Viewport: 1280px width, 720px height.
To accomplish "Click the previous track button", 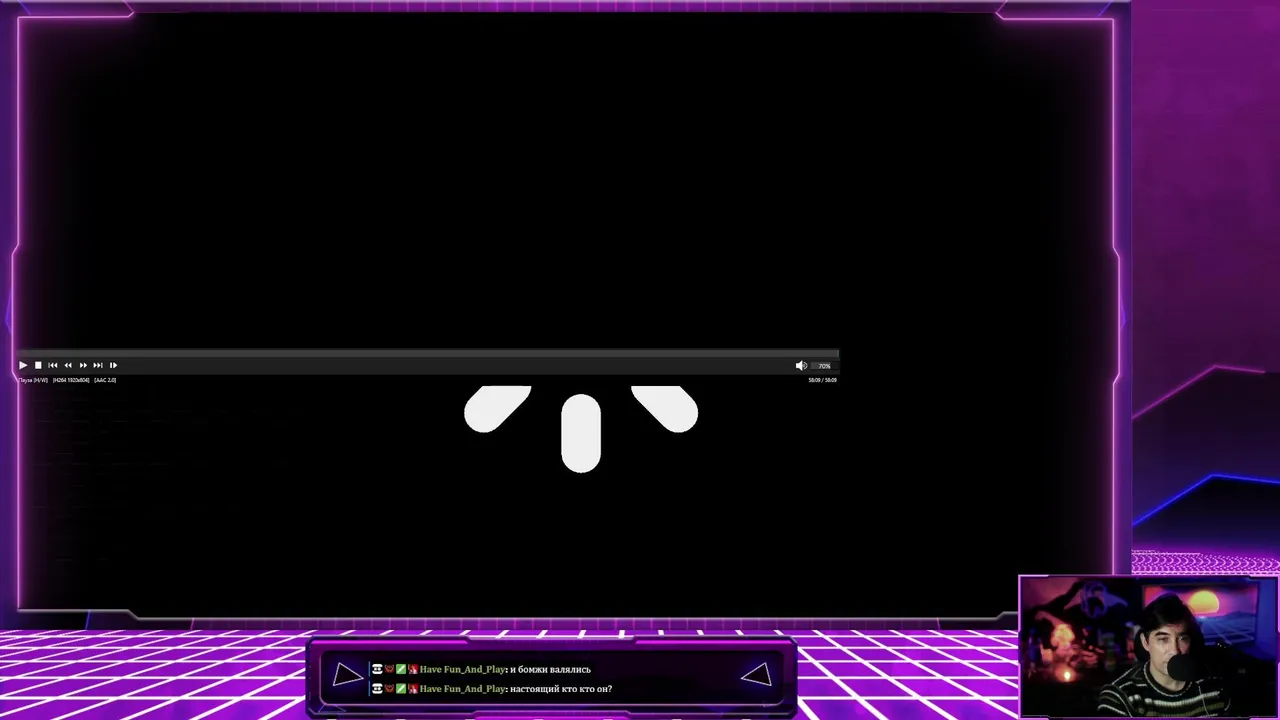I will pos(53,365).
